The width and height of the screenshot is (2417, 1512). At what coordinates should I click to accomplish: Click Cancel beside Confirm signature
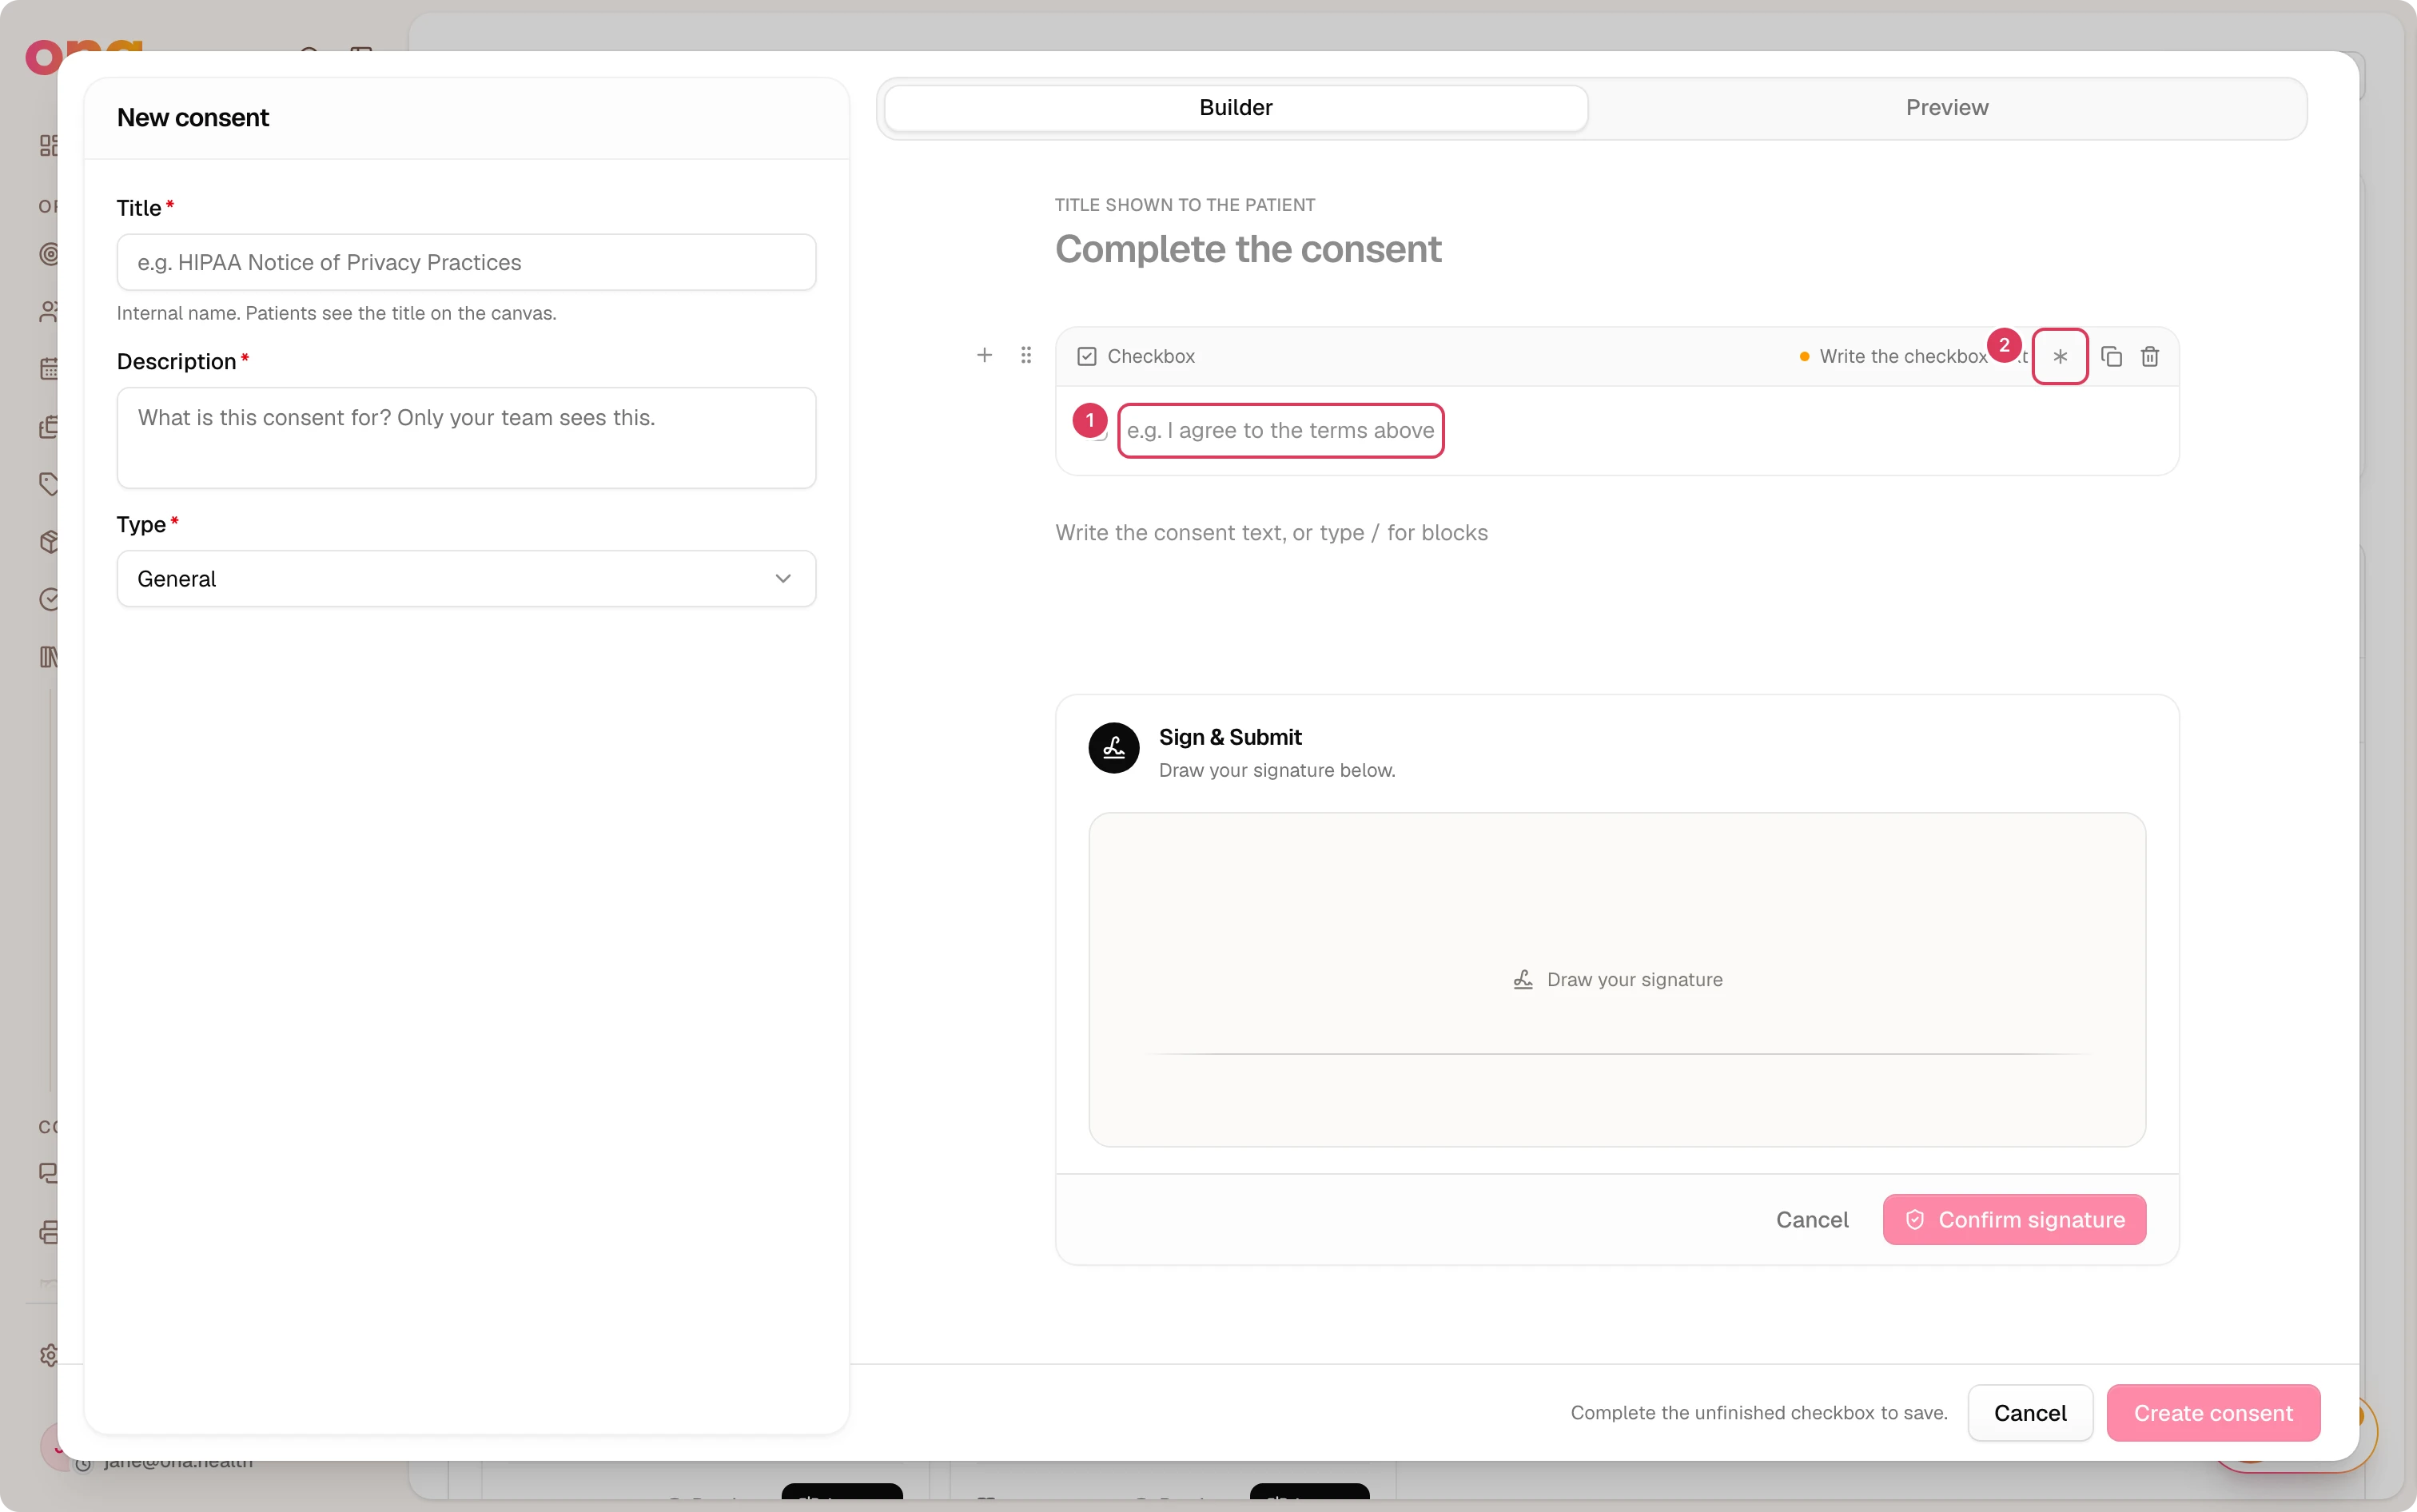[x=1811, y=1219]
